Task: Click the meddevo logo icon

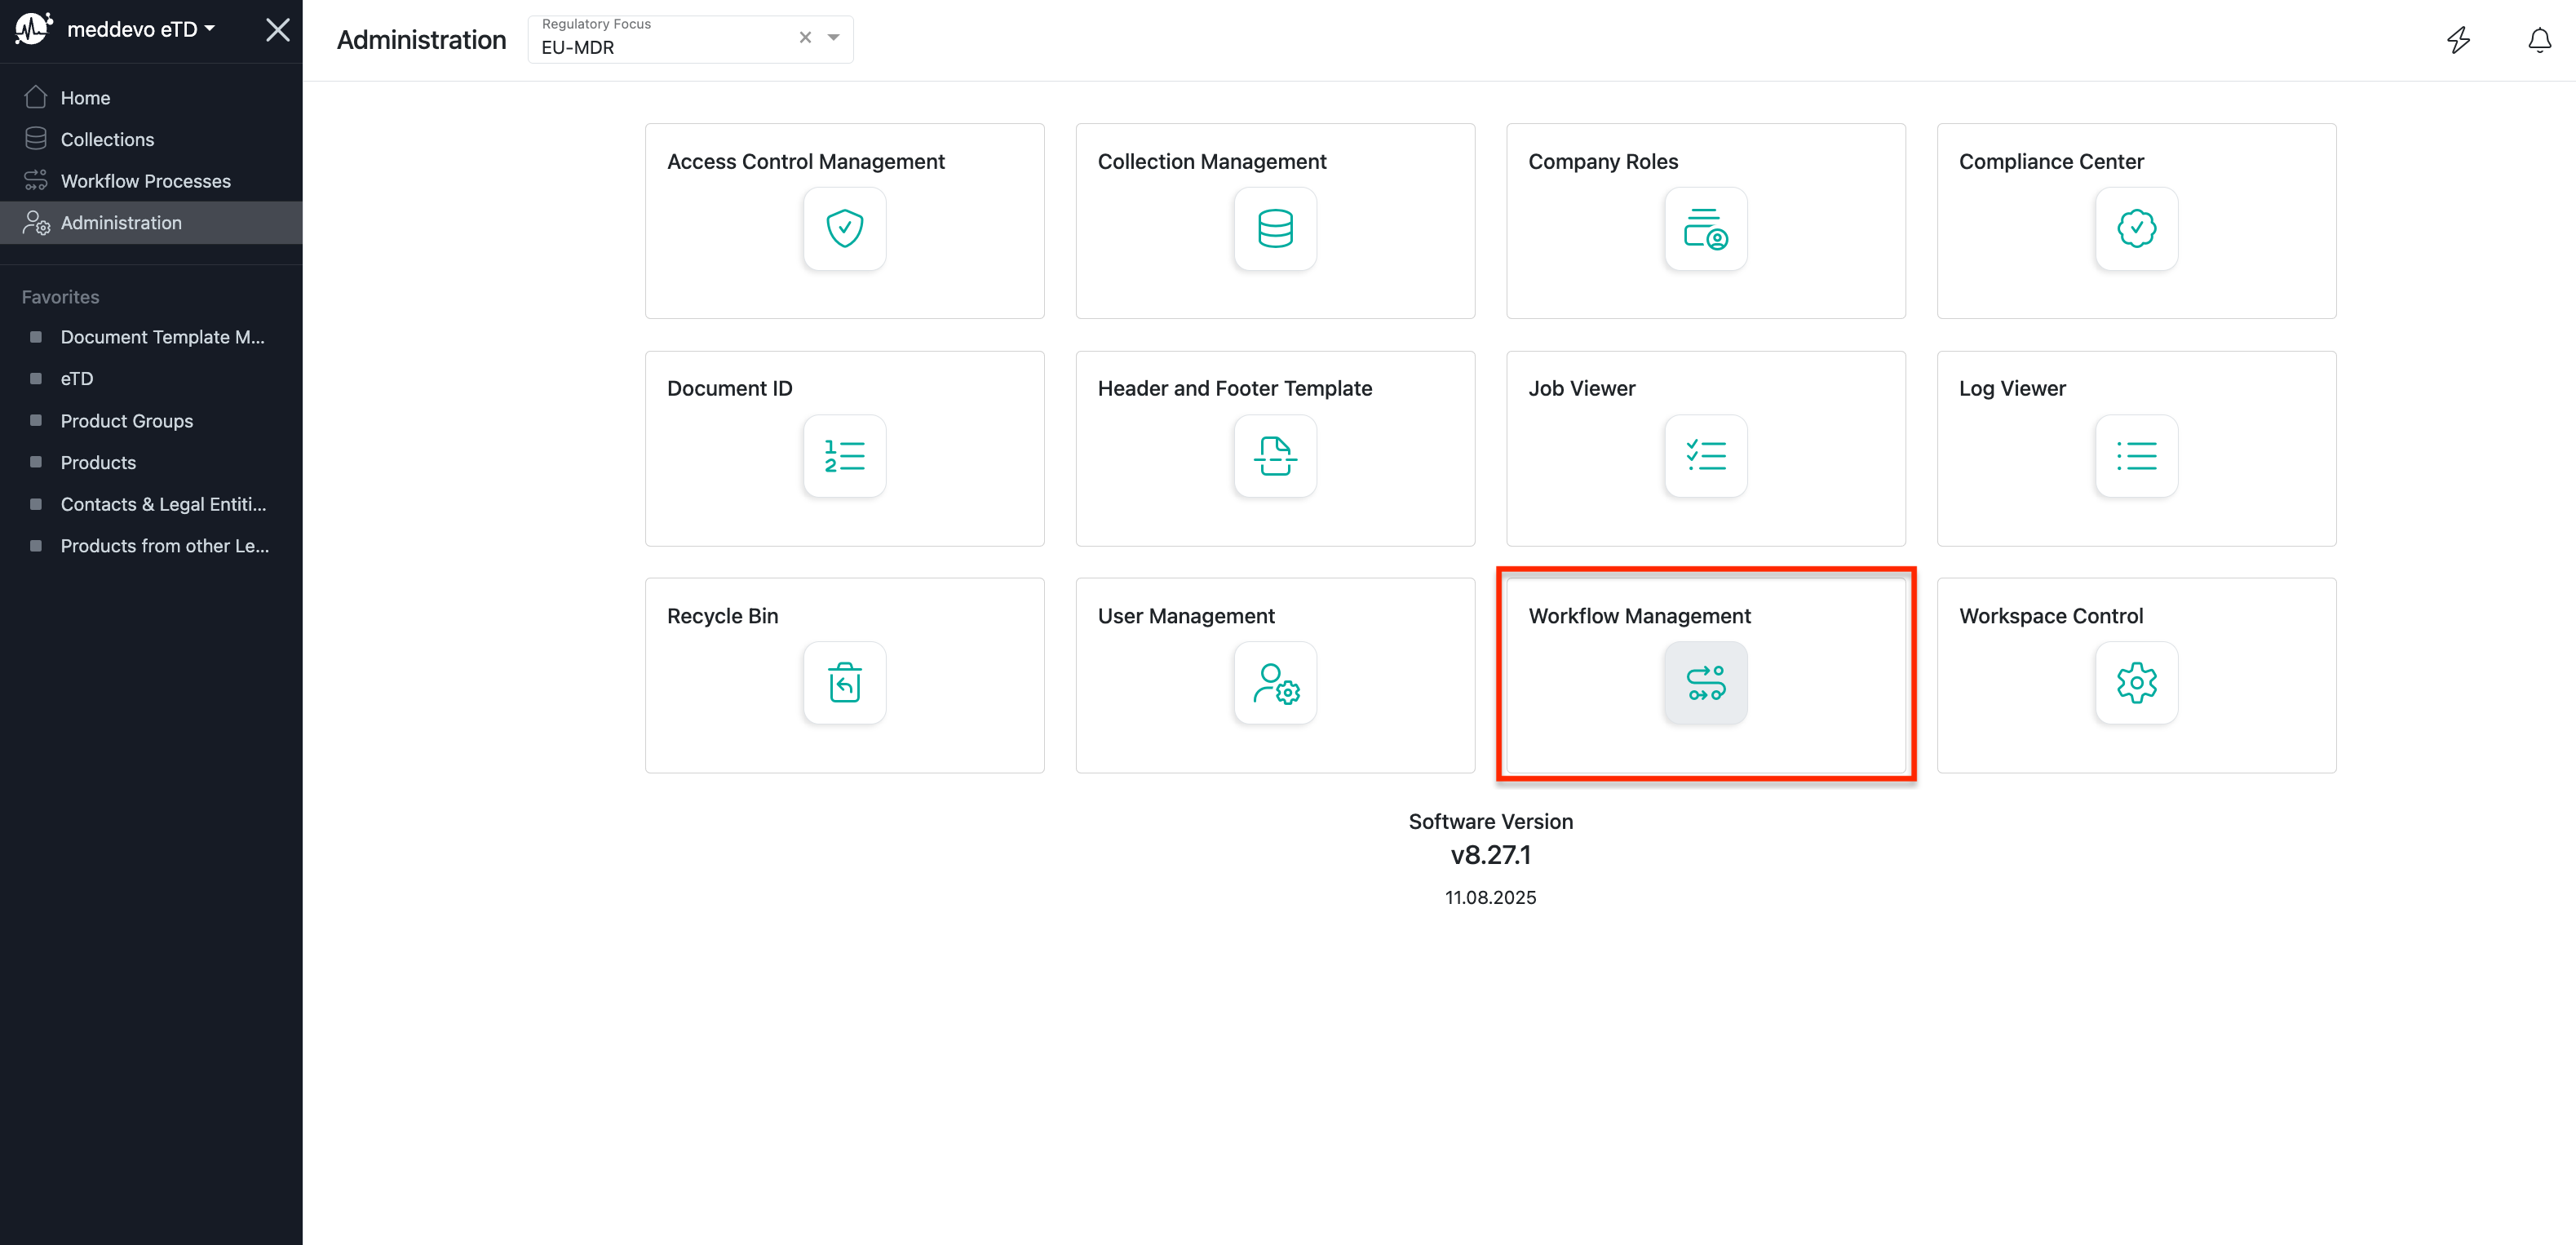Action: coord(33,28)
